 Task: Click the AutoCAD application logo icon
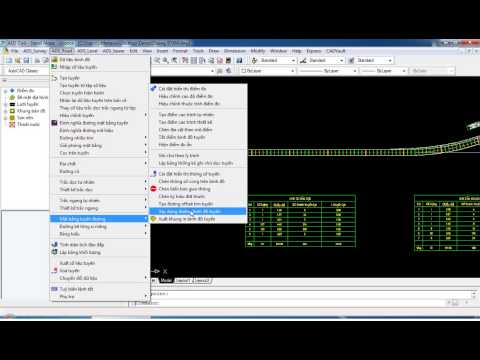[x=5, y=51]
